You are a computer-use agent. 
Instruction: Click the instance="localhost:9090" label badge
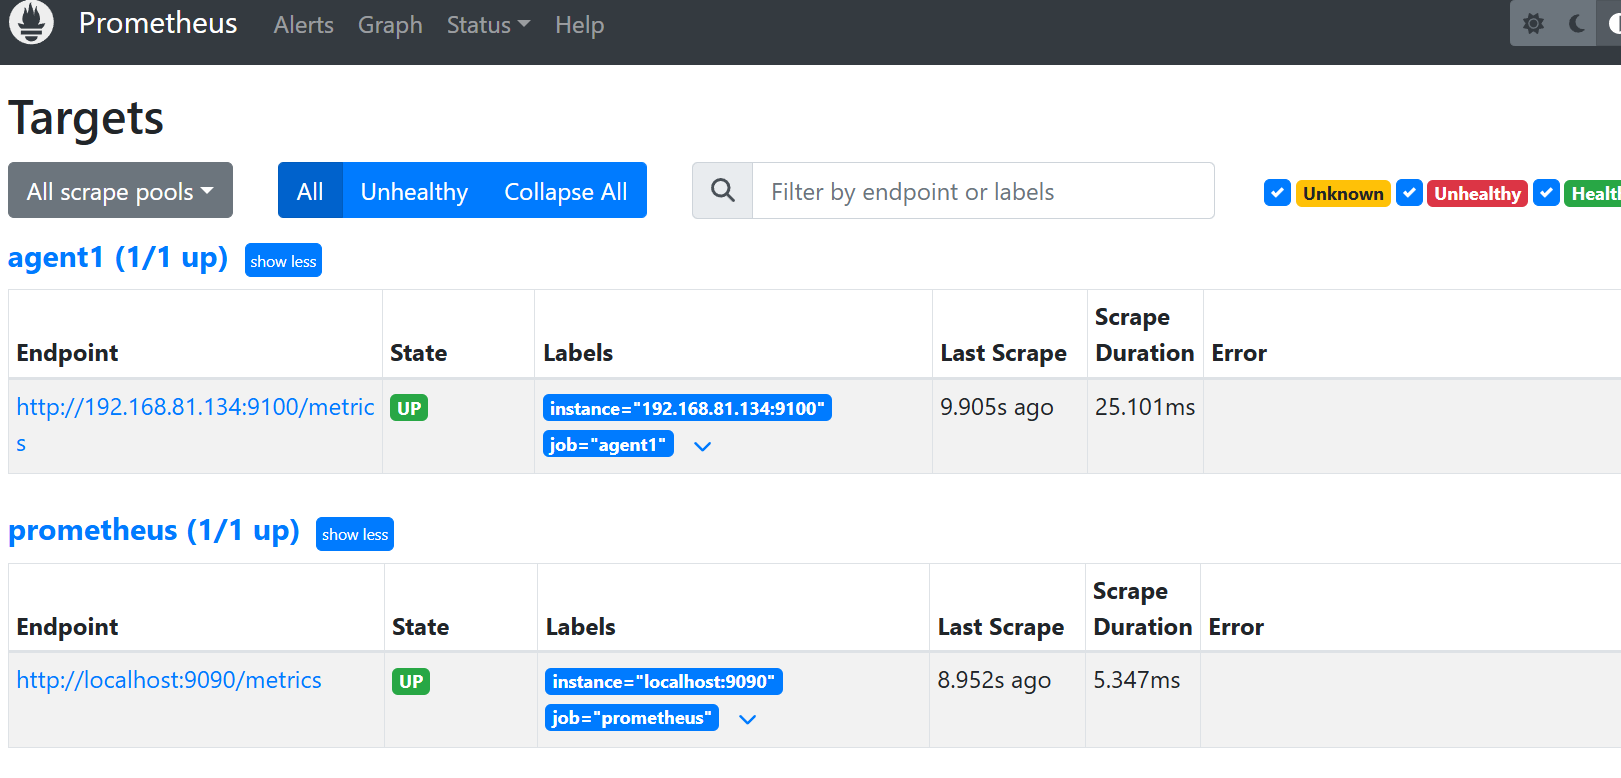664,682
